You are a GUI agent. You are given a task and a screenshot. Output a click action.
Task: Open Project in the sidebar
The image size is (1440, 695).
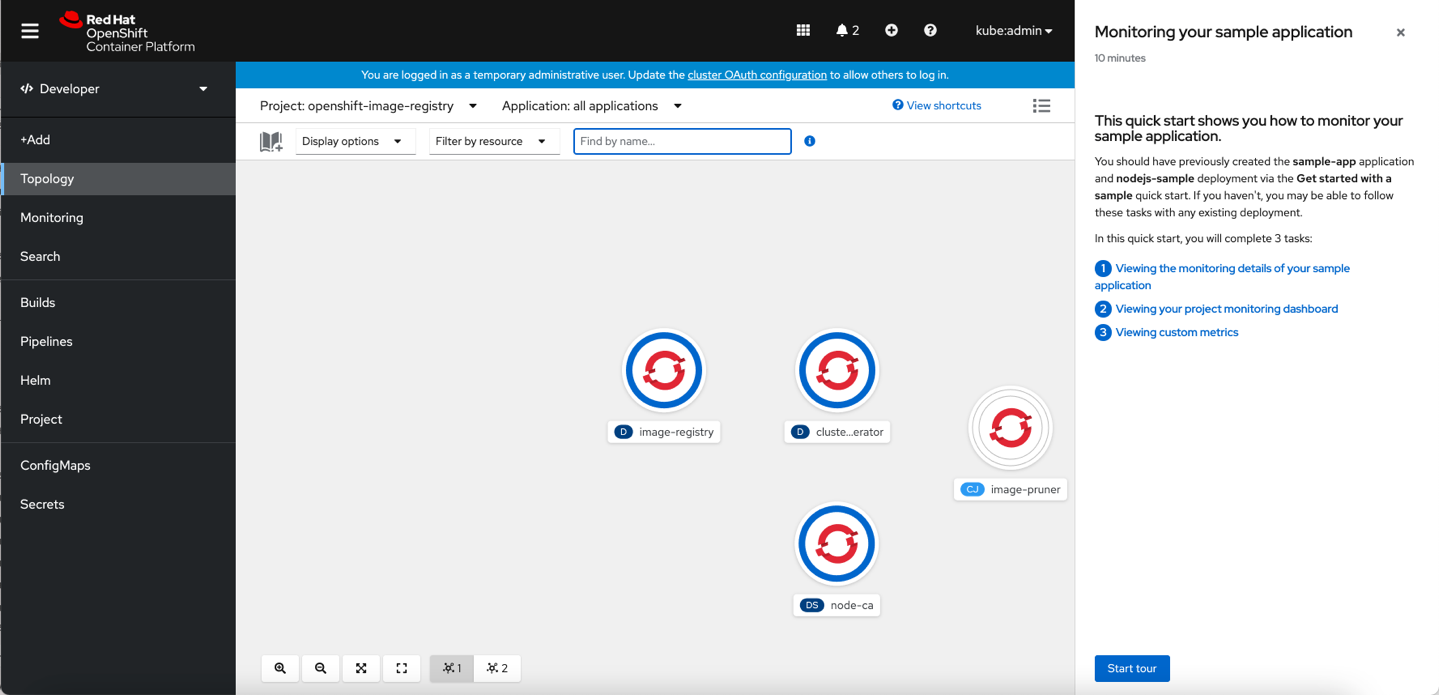118,420
